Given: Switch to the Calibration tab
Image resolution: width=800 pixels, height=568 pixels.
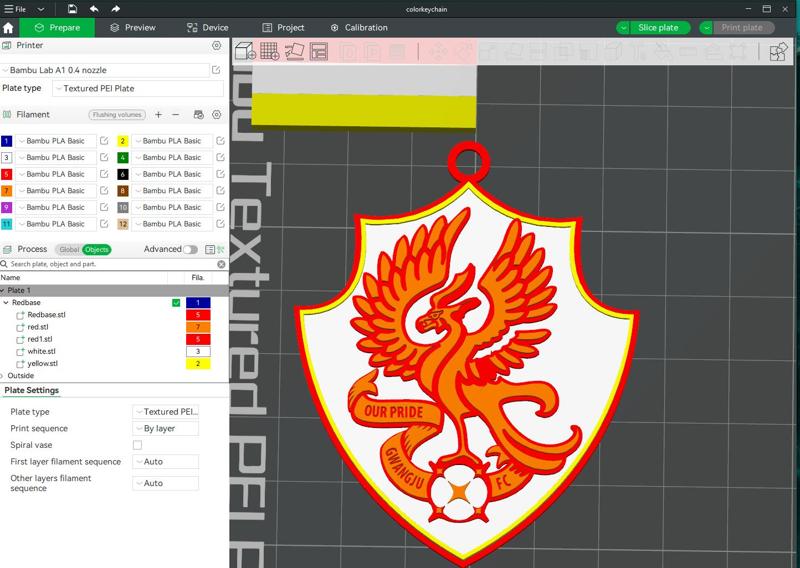Looking at the screenshot, I should [x=359, y=28].
